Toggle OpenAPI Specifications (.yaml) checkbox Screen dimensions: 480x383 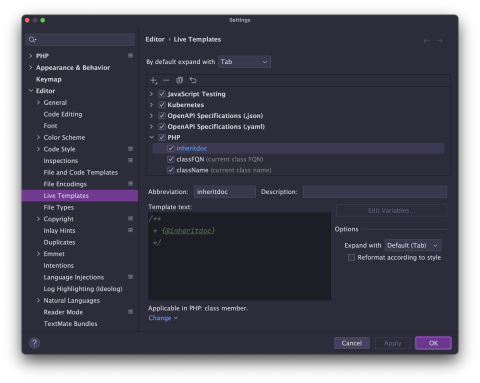coord(162,127)
